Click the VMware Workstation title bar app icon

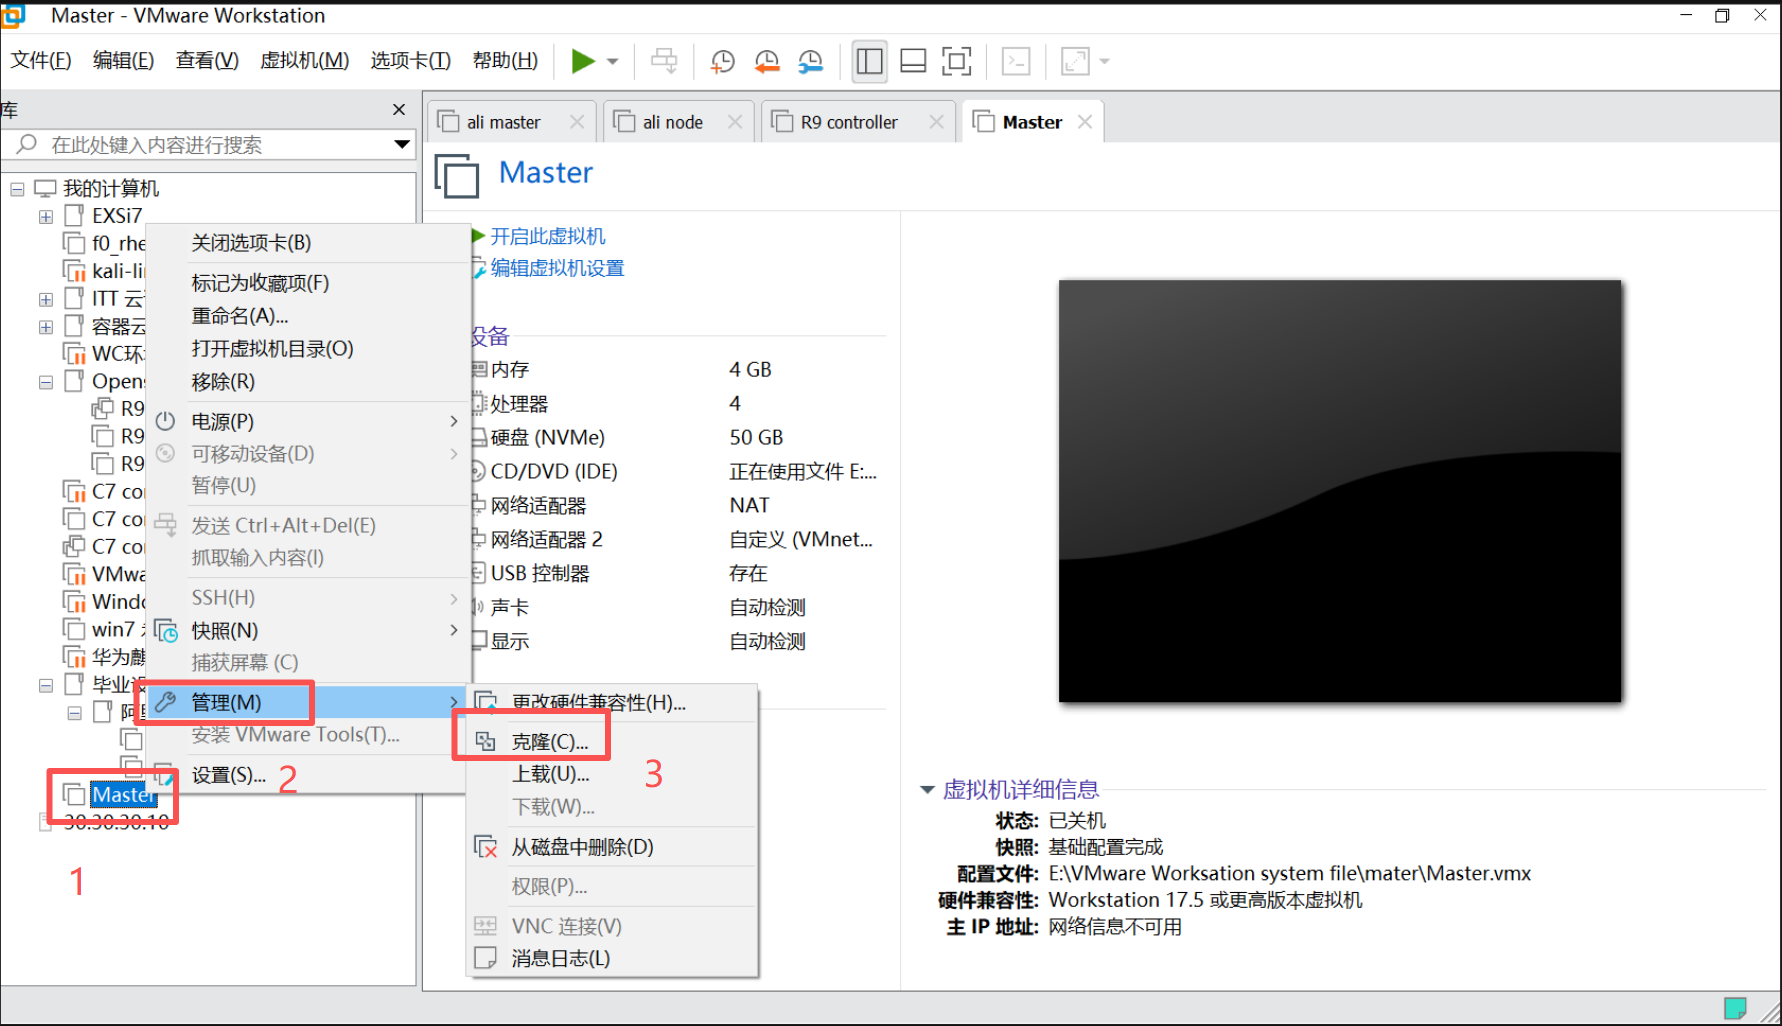(14, 15)
